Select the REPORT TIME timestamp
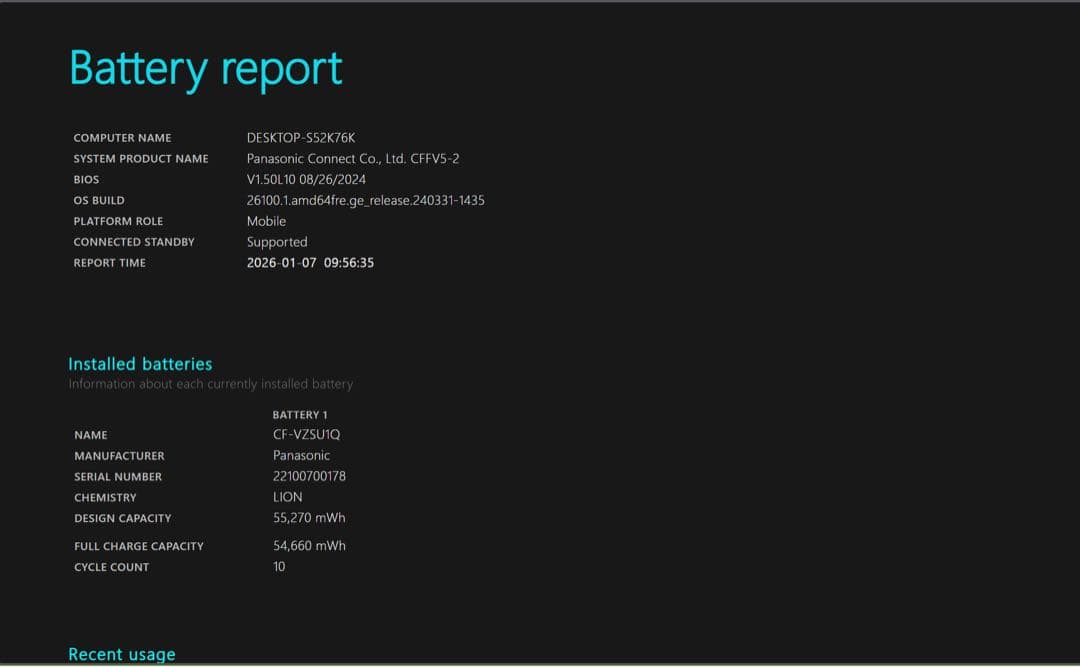The width and height of the screenshot is (1080, 667). pyautogui.click(x=311, y=262)
